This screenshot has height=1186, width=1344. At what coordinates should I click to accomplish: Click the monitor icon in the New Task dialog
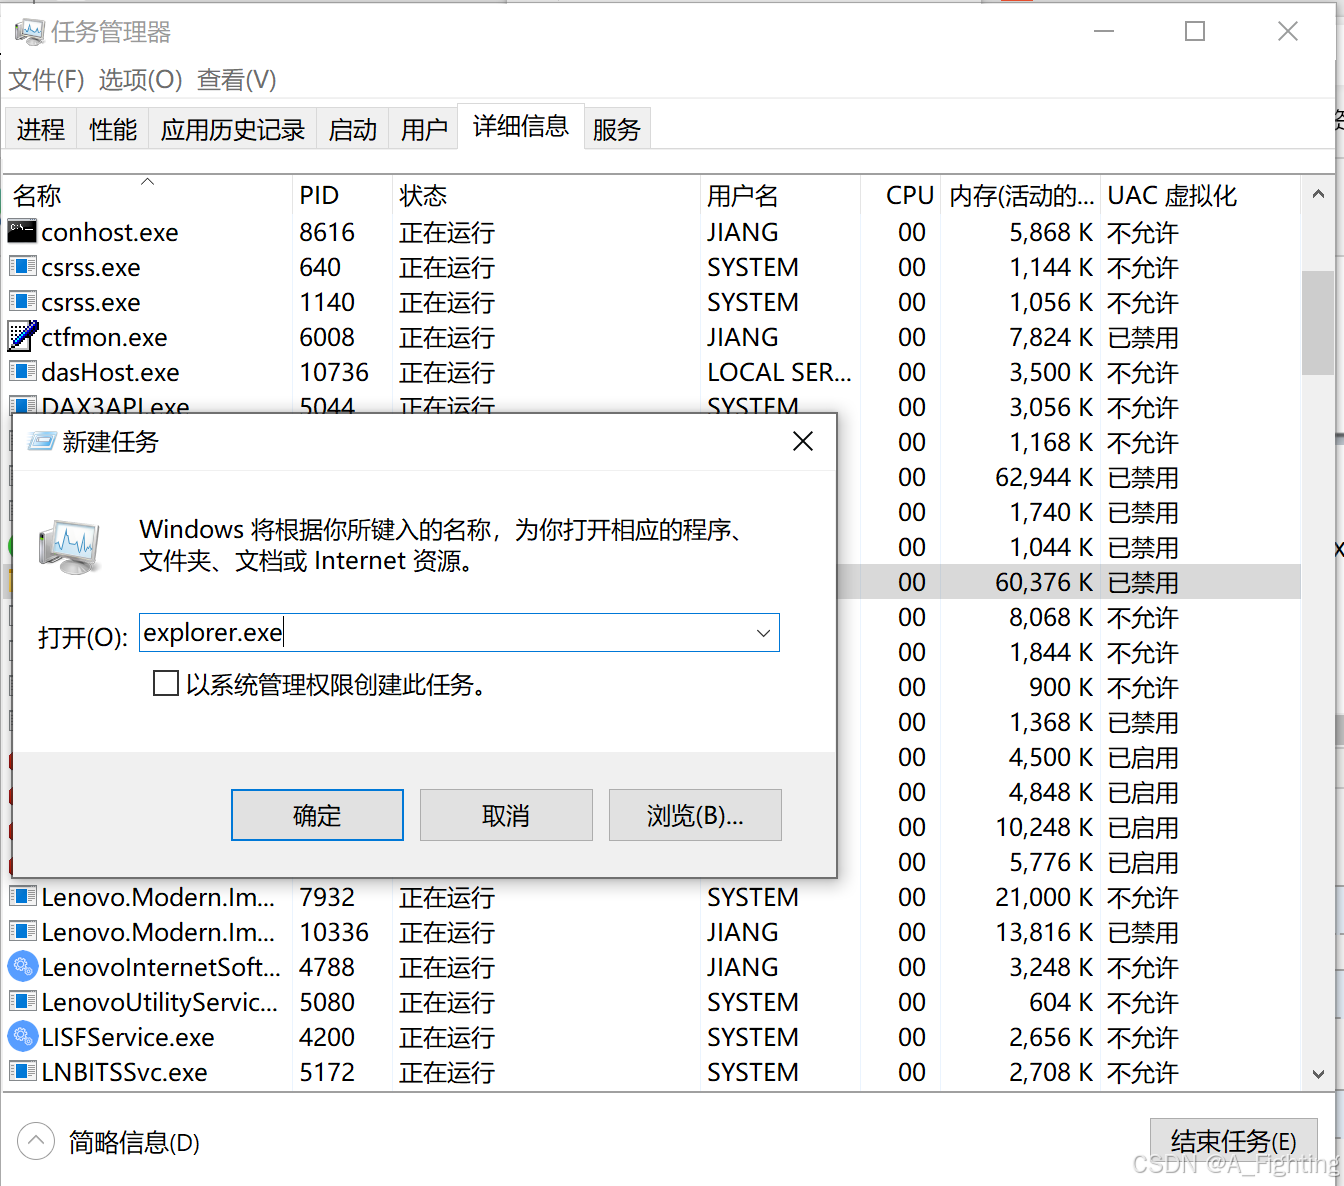(69, 546)
